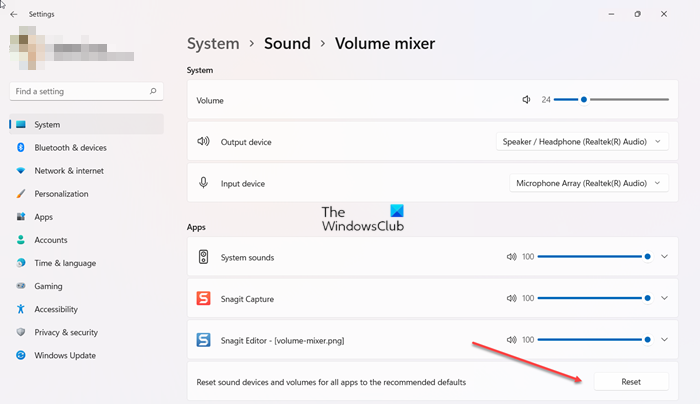The height and width of the screenshot is (404, 700).
Task: Reset sound devices and volumes
Action: click(x=630, y=381)
